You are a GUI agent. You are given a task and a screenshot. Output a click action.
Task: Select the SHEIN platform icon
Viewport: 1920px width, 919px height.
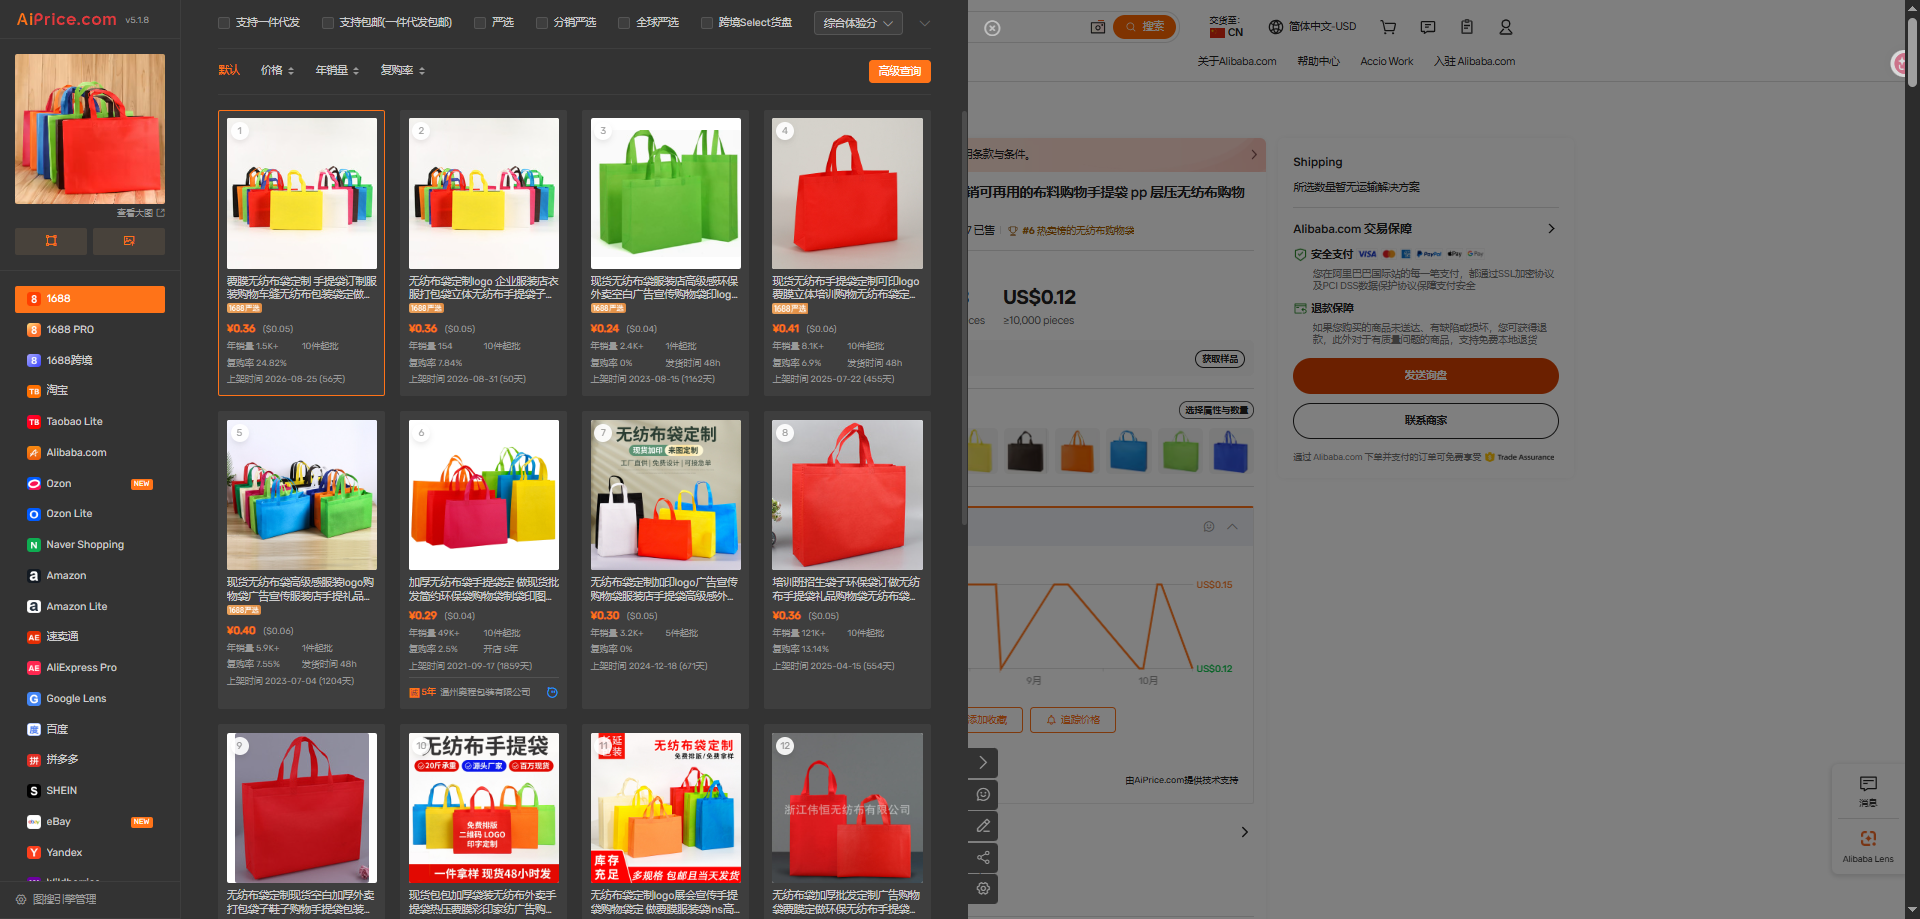click(x=34, y=791)
